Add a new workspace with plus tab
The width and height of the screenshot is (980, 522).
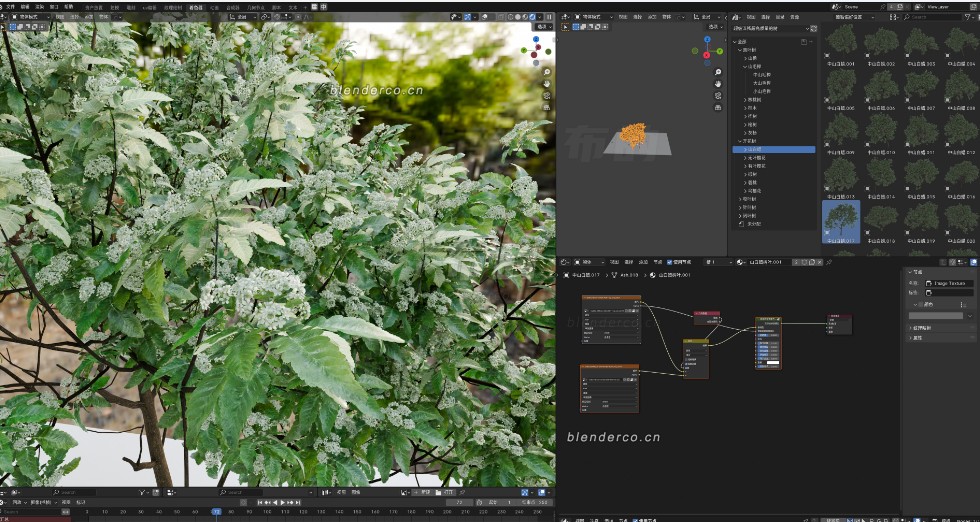click(305, 7)
